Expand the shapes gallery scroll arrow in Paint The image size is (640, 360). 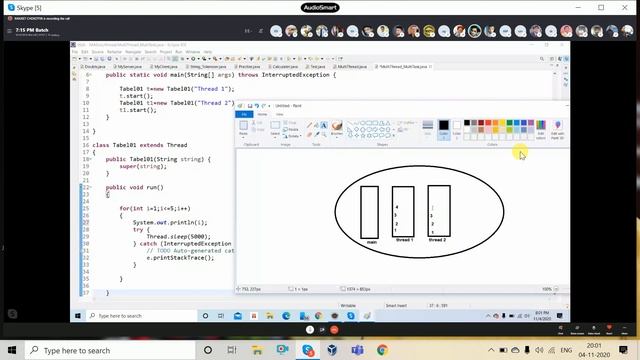(394, 135)
